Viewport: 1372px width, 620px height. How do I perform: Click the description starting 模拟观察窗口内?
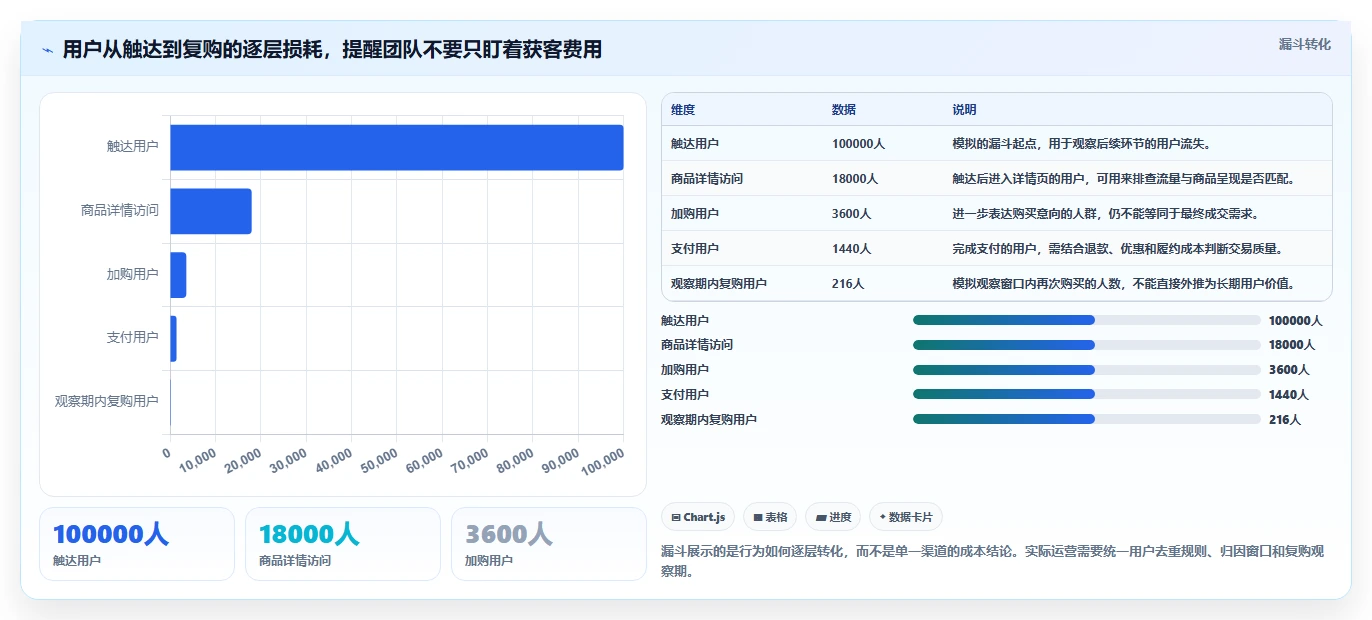click(x=1124, y=284)
